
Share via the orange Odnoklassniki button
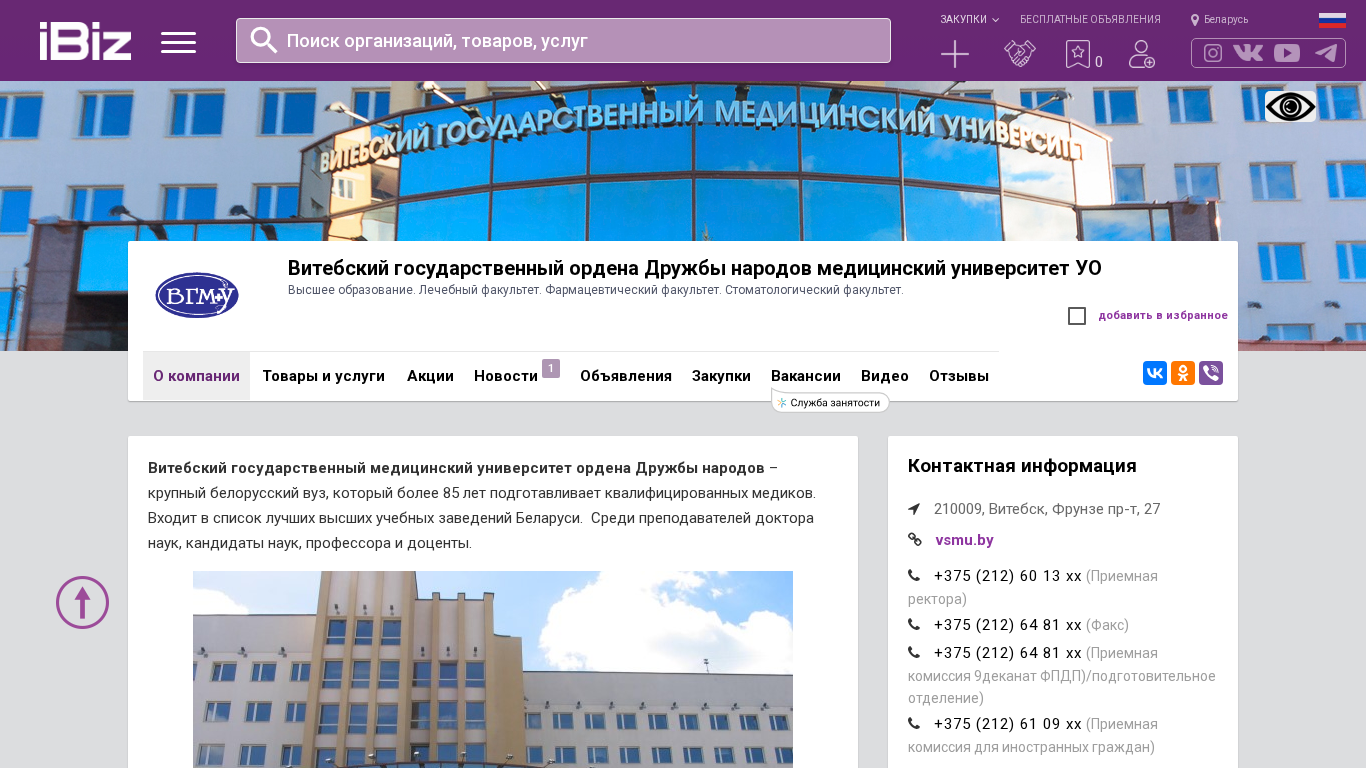pyautogui.click(x=1183, y=373)
